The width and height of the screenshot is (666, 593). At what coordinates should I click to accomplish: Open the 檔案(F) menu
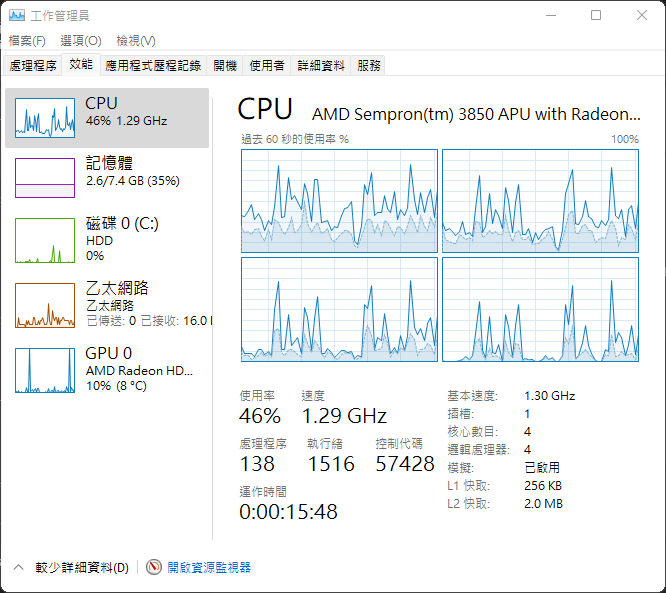27,41
